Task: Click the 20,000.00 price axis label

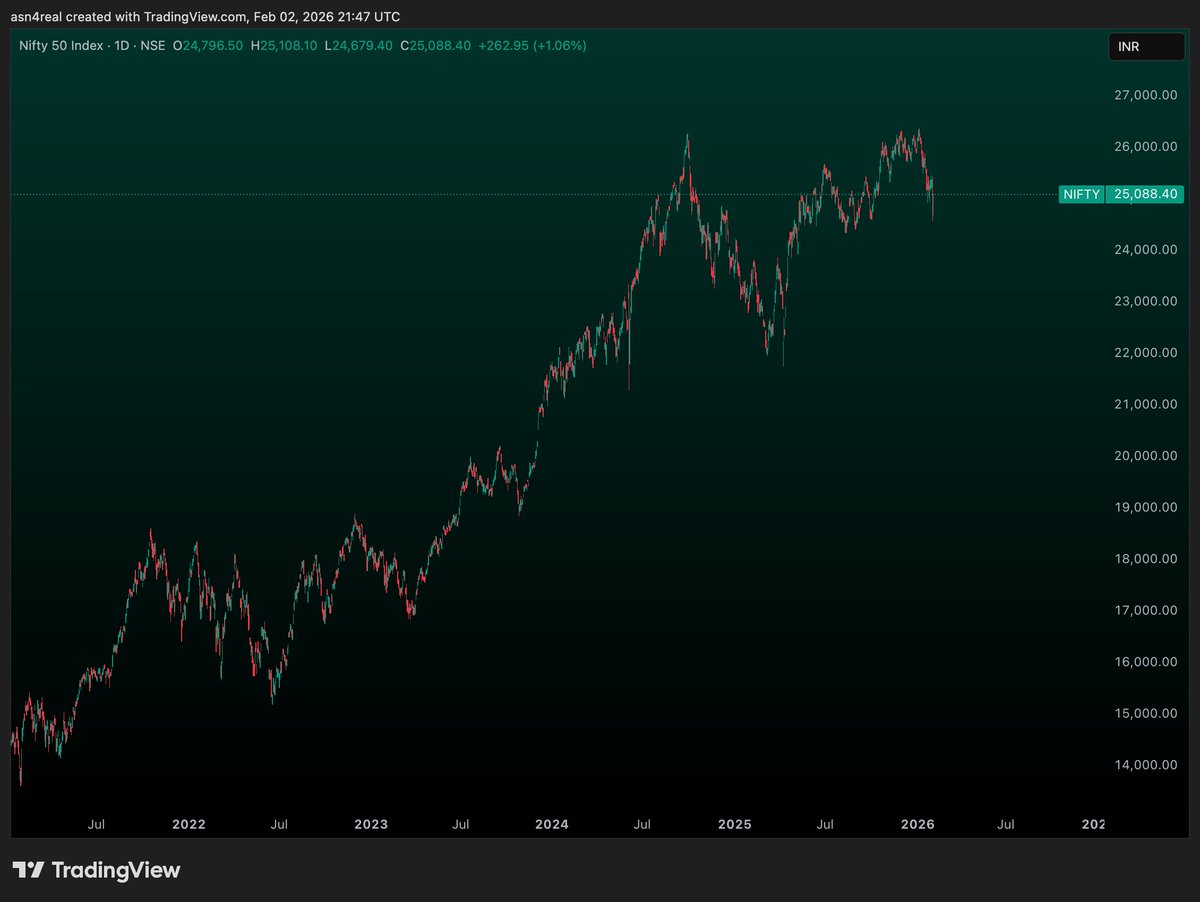Action: tap(1146, 456)
